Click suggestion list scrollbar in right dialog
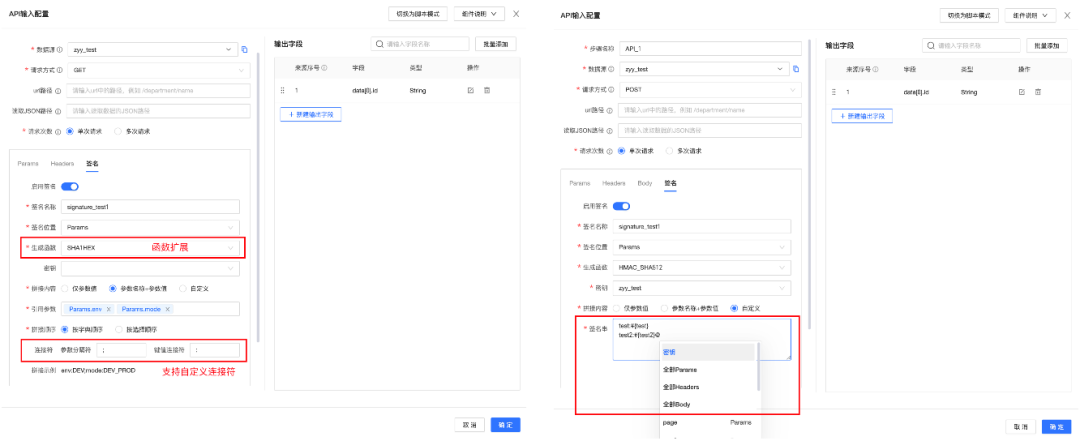This screenshot has height=441, width=1080. pos(758,367)
